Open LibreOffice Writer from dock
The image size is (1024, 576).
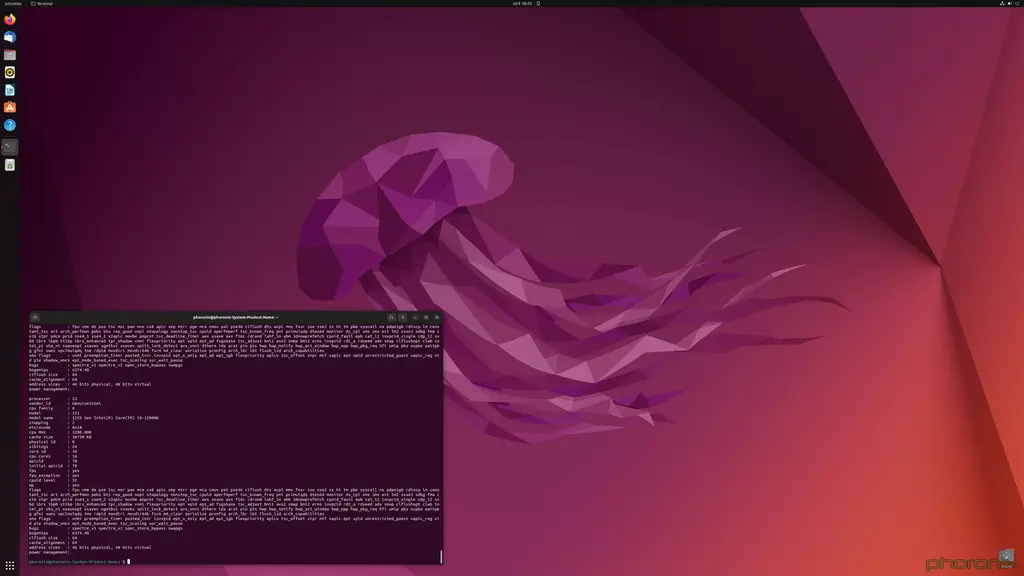(10, 90)
